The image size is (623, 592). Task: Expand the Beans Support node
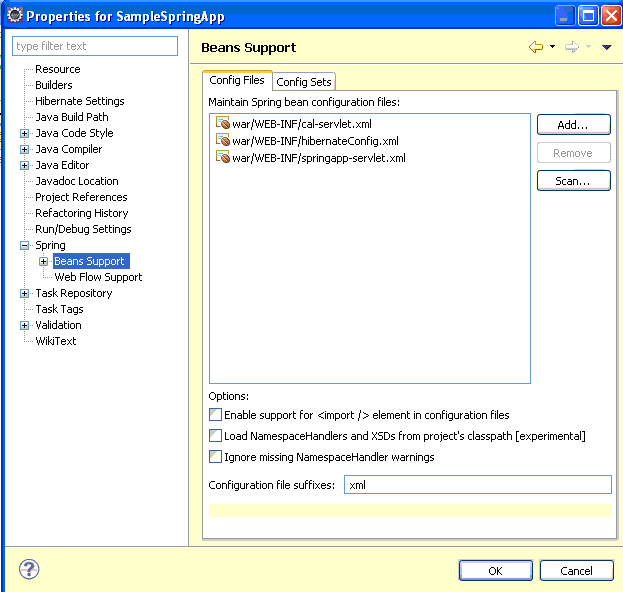click(x=44, y=261)
